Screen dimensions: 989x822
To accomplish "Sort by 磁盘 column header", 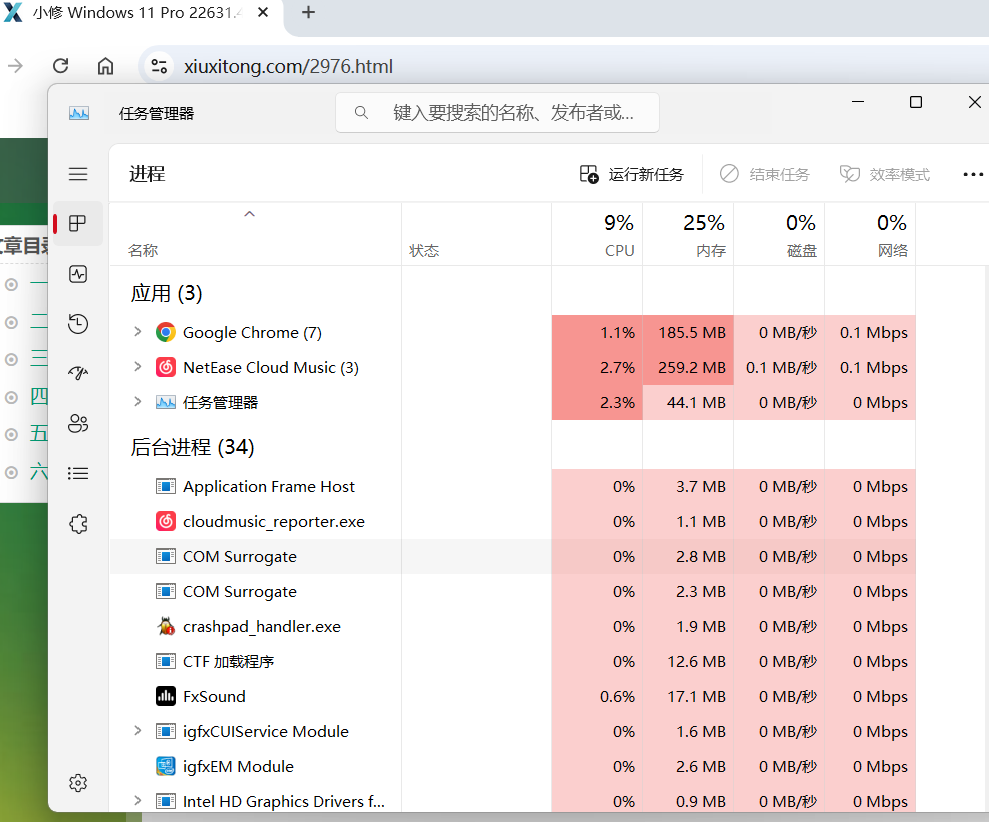I will pos(779,234).
